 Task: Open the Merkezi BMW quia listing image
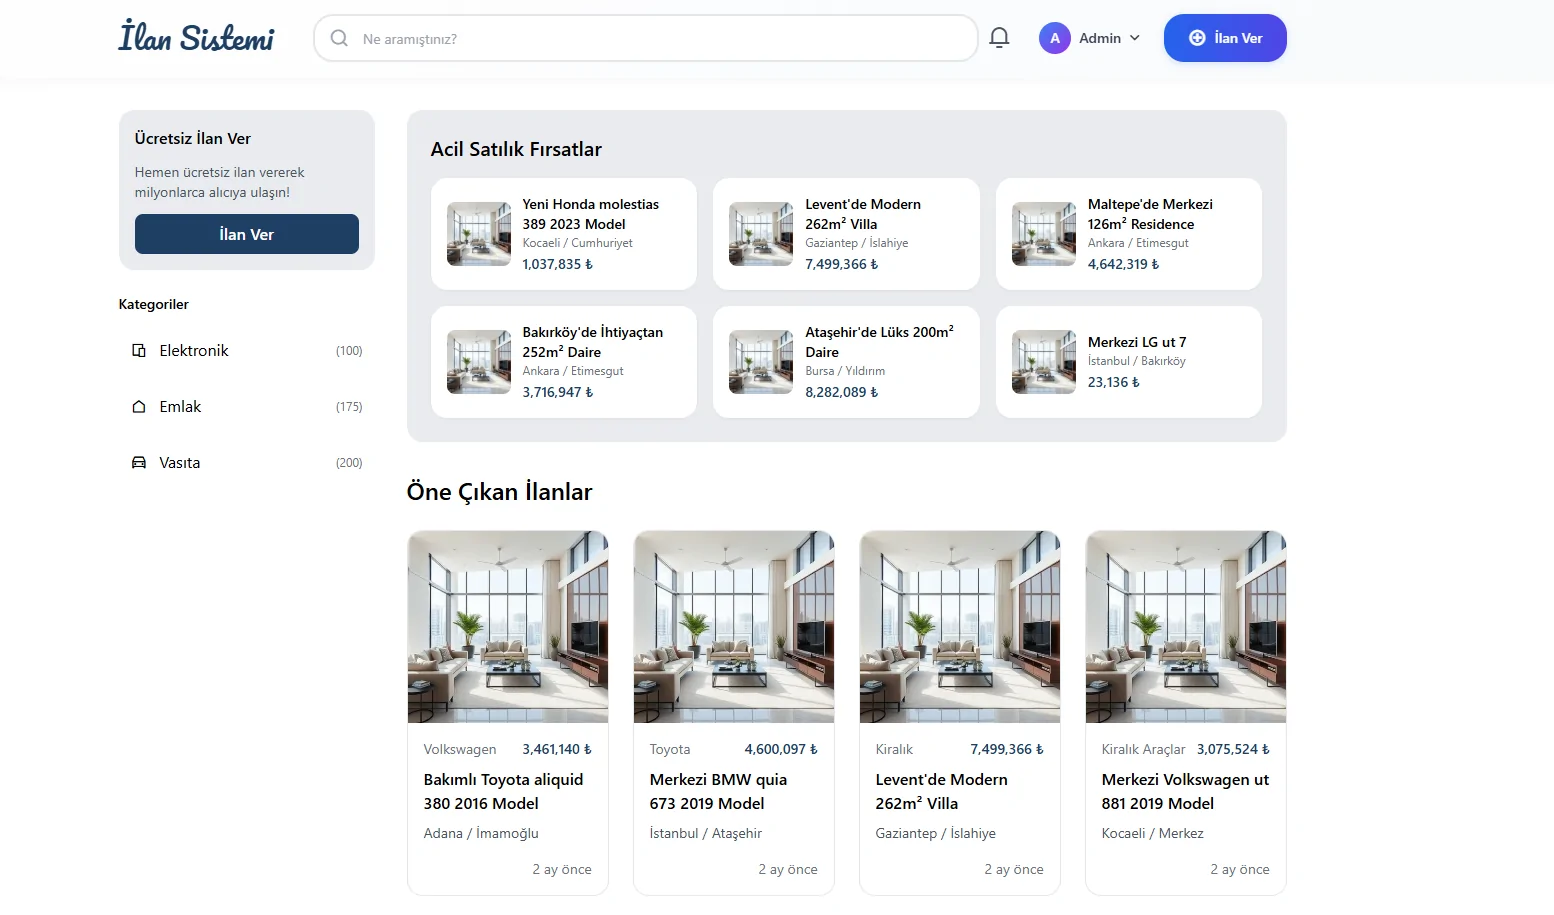(734, 627)
